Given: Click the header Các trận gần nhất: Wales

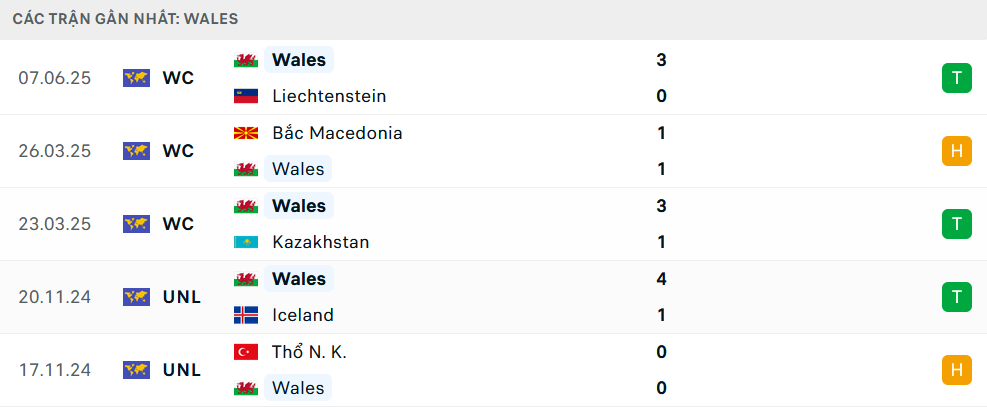Looking at the screenshot, I should click(x=125, y=19).
